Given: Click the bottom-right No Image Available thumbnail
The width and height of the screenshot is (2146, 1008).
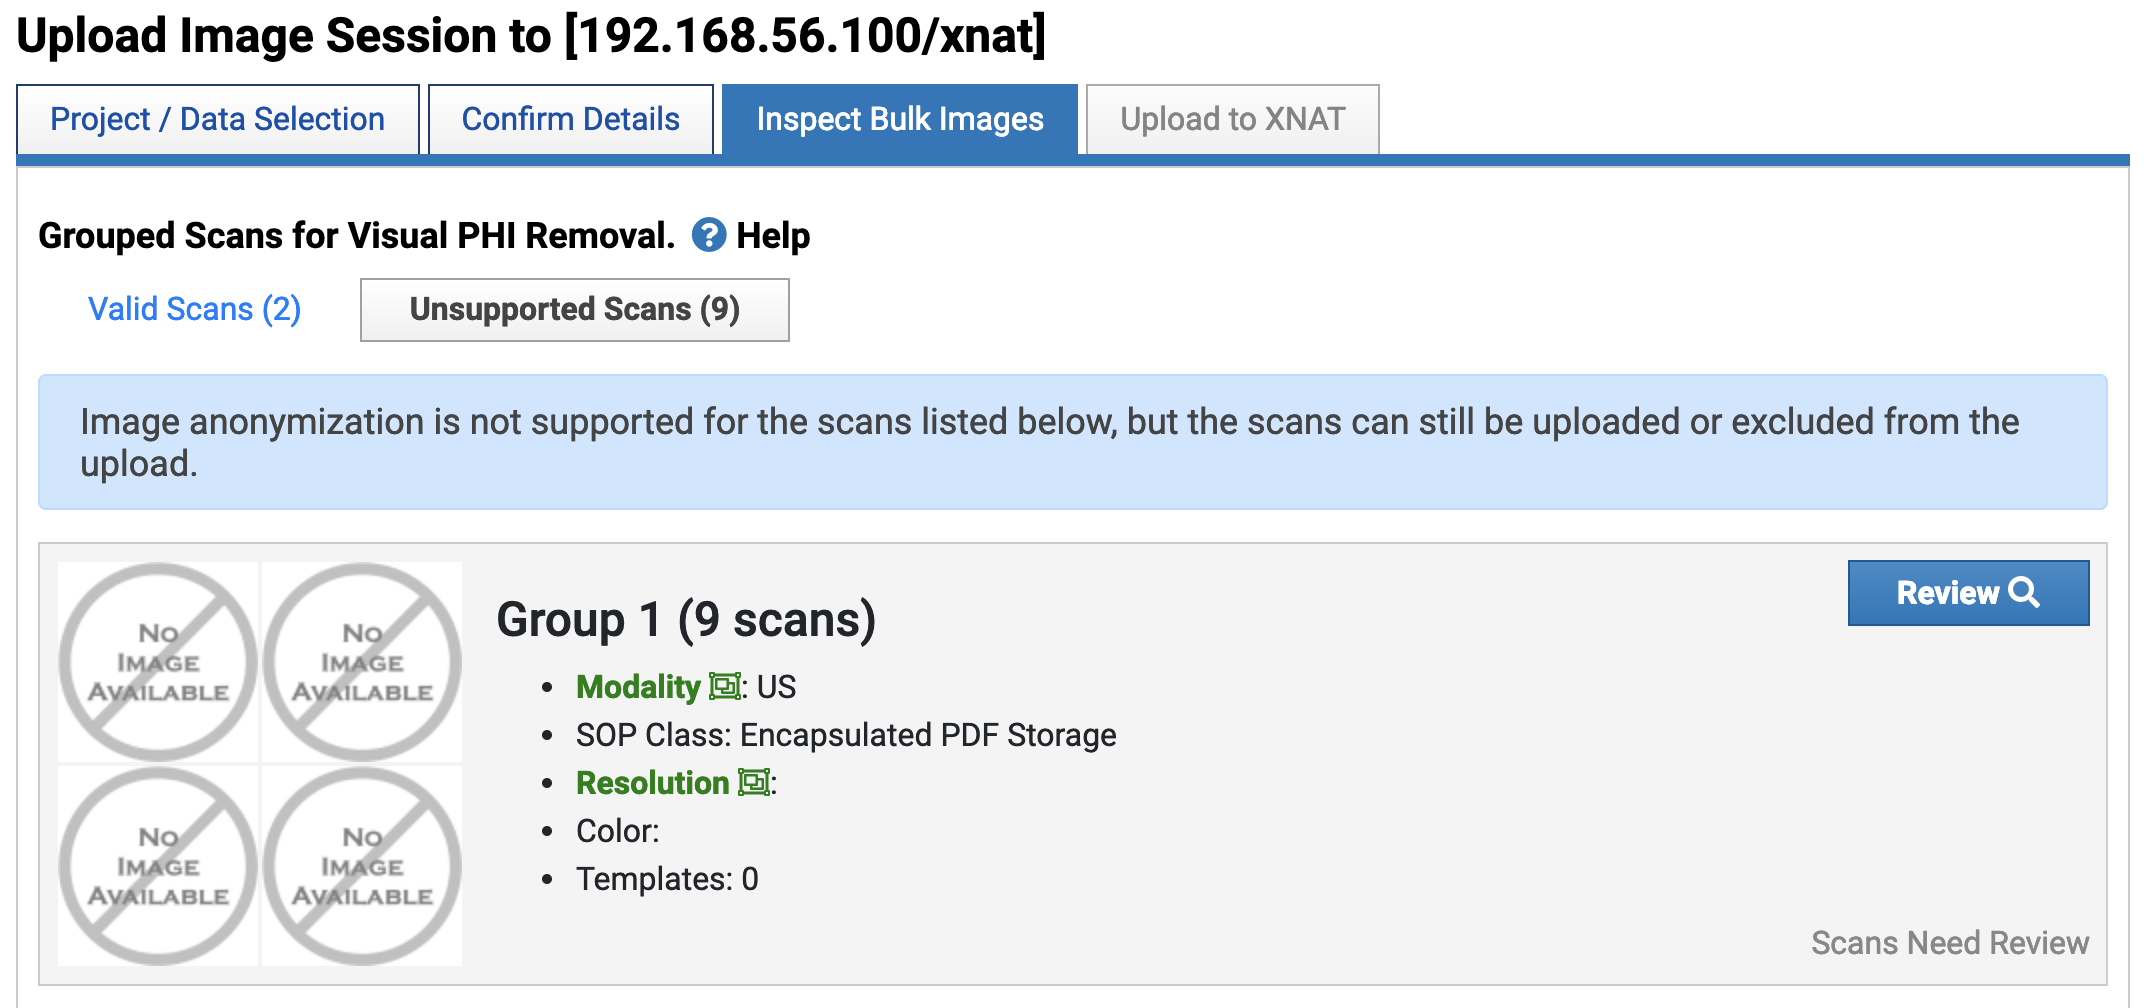Looking at the screenshot, I should pyautogui.click(x=362, y=866).
